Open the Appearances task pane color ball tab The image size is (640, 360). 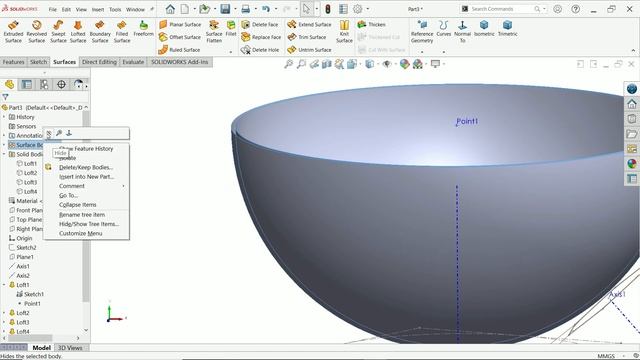click(x=631, y=164)
